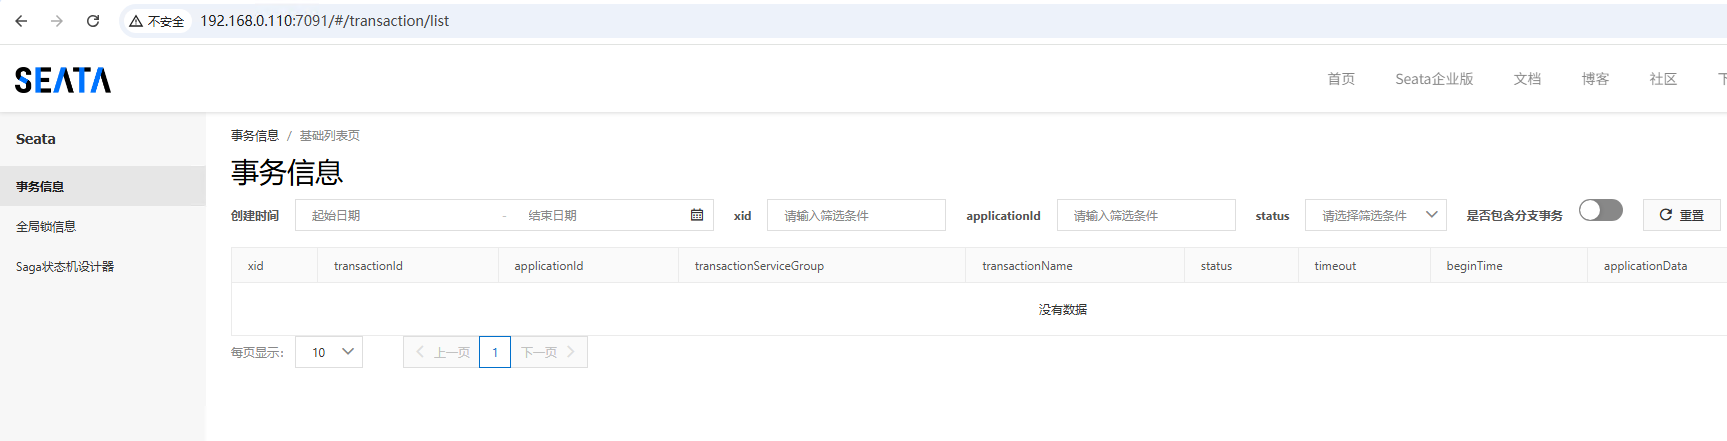Select page 1 in pagination

click(495, 352)
